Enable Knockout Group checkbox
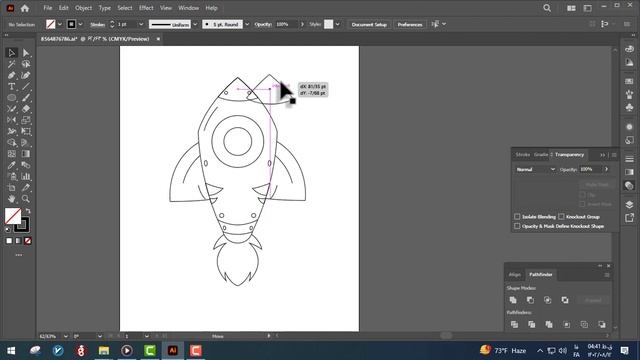640x360 pixels. (561, 217)
